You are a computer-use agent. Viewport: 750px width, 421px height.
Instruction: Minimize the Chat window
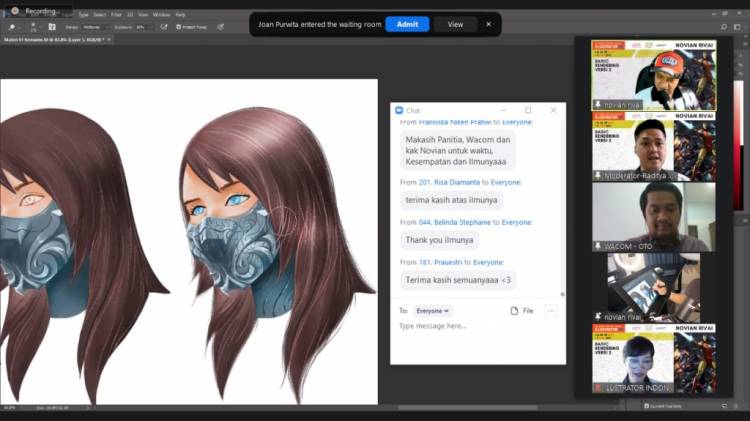503,110
